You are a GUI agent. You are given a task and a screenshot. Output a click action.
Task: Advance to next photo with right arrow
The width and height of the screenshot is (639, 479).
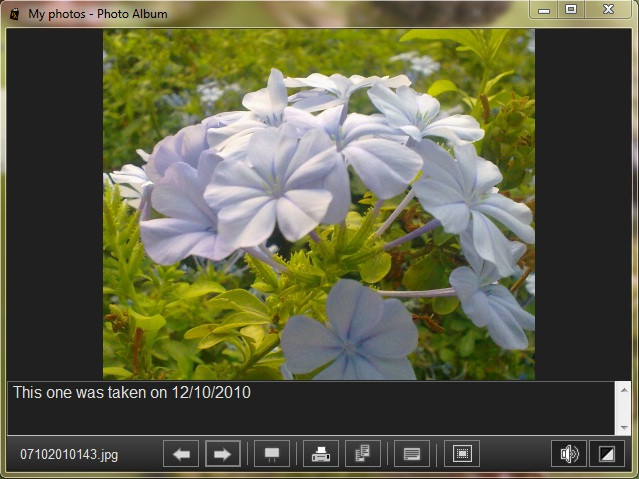coord(223,453)
